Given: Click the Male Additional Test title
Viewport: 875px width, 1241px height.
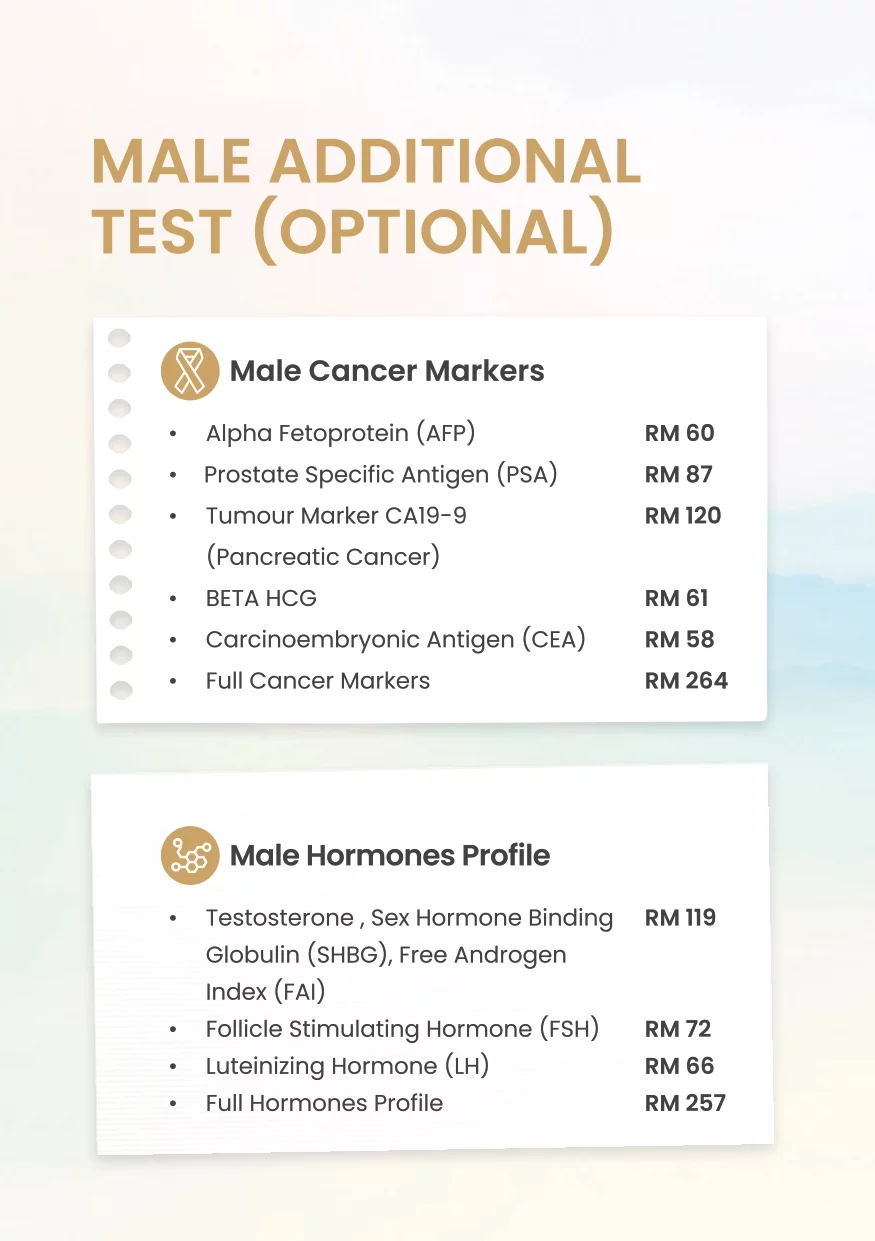Looking at the screenshot, I should pyautogui.click(x=366, y=197).
